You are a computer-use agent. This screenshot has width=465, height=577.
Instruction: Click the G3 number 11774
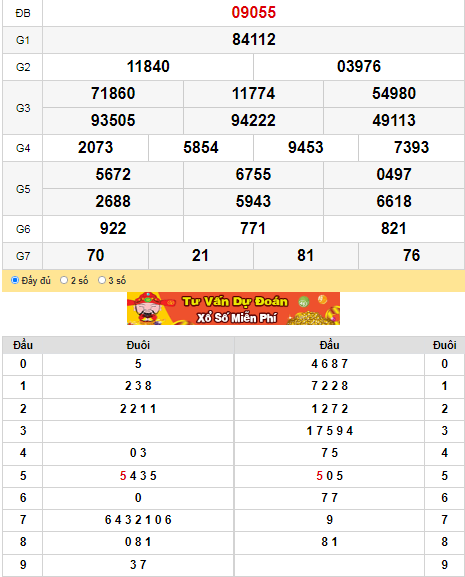tap(253, 93)
